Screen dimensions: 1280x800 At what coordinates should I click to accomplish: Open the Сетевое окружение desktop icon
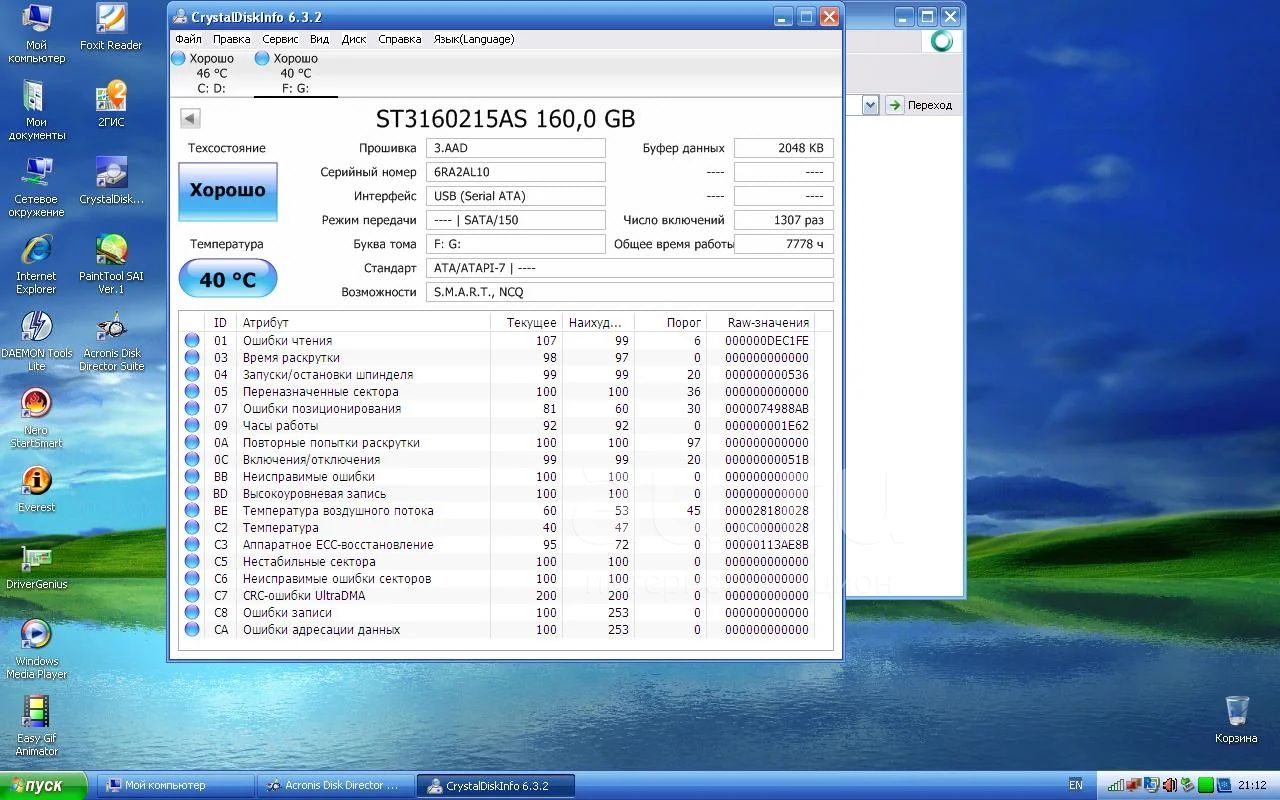point(37,187)
